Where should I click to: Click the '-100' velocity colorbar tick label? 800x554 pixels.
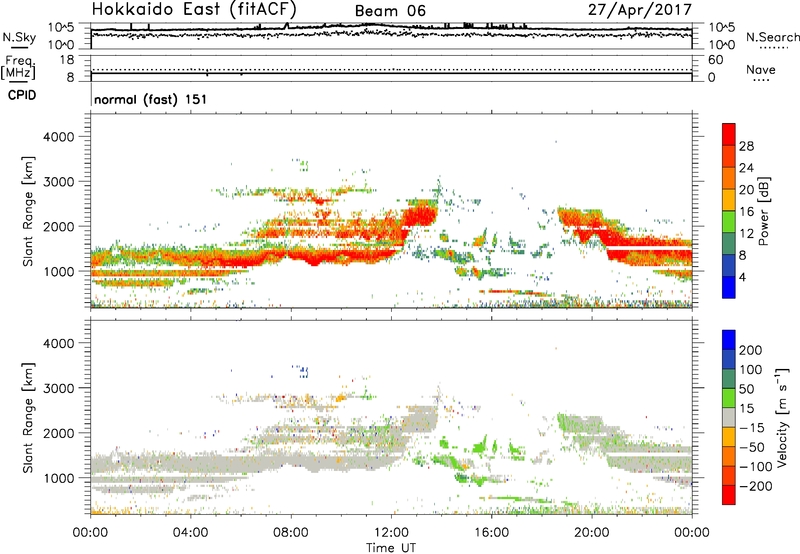(755, 467)
